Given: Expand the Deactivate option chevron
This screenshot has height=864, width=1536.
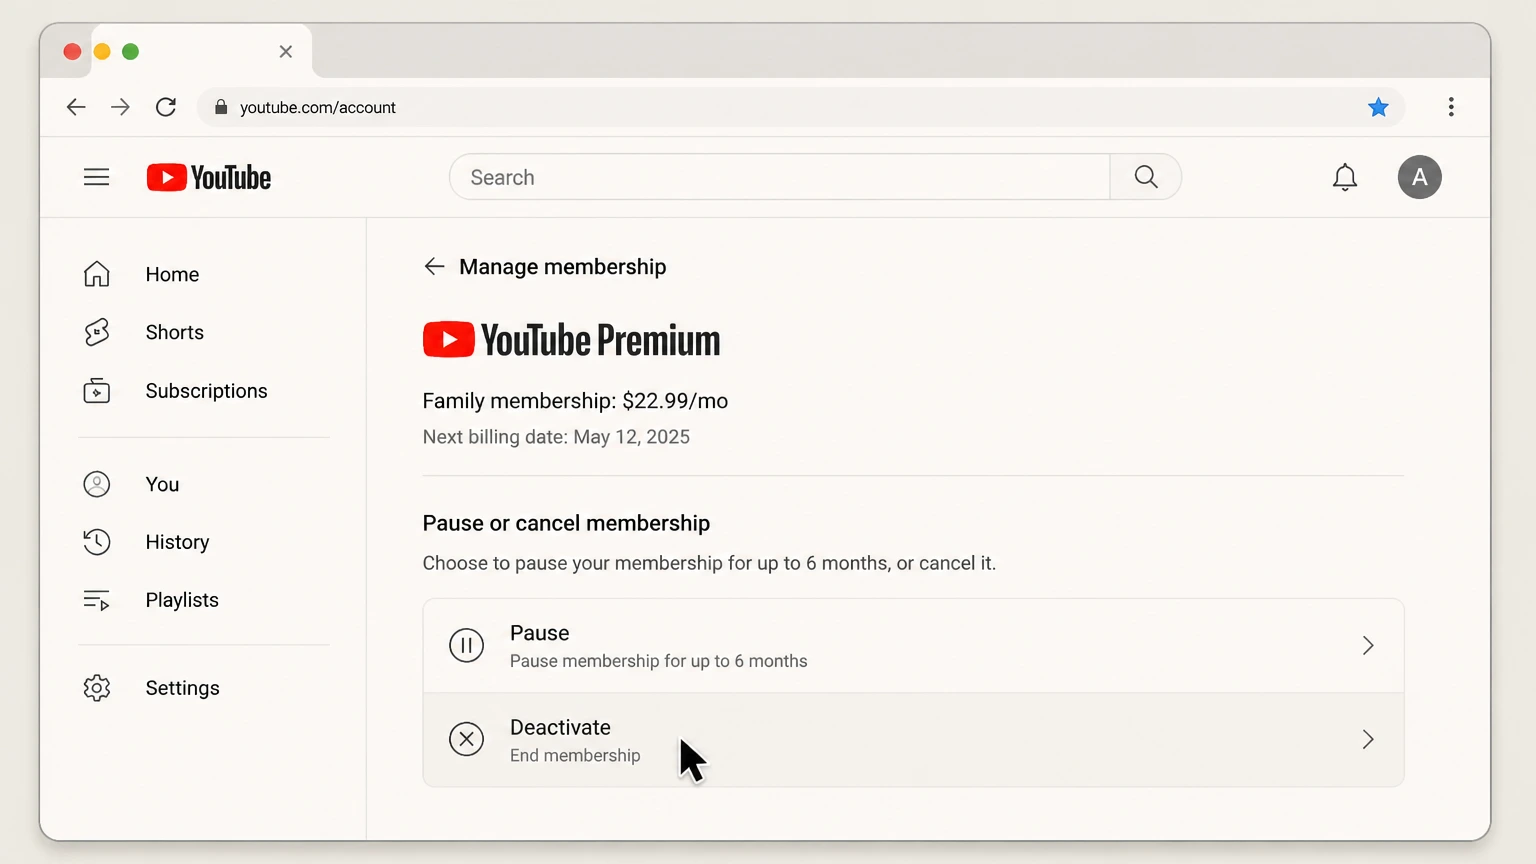Looking at the screenshot, I should pyautogui.click(x=1368, y=740).
